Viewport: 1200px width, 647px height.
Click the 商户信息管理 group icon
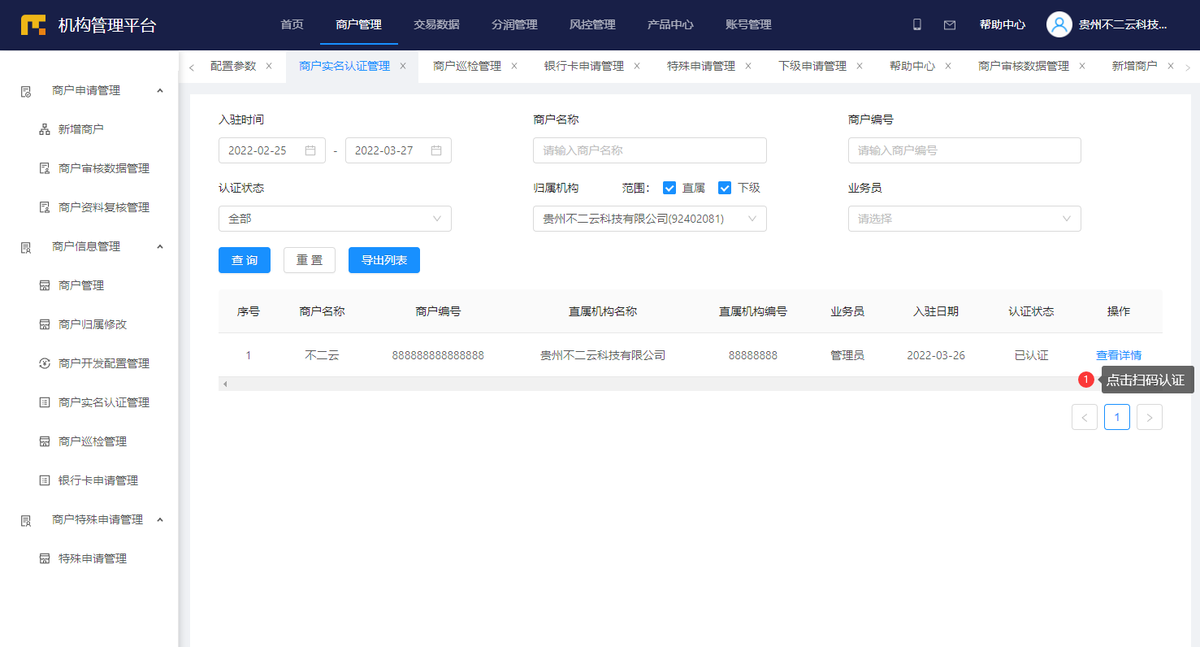pos(27,247)
